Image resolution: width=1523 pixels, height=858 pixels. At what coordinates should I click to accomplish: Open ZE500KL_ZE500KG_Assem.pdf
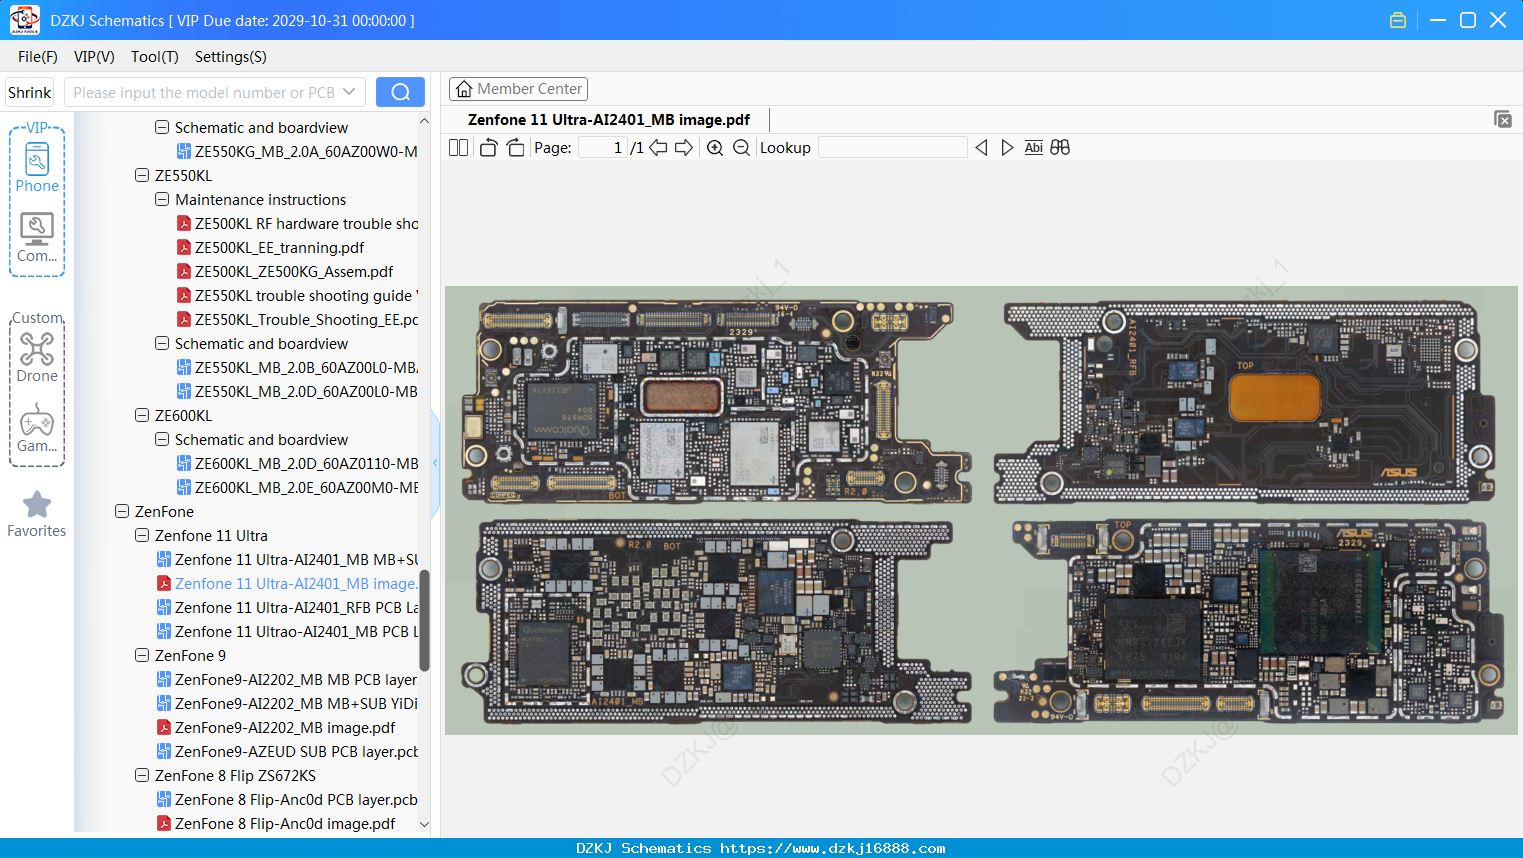point(284,271)
